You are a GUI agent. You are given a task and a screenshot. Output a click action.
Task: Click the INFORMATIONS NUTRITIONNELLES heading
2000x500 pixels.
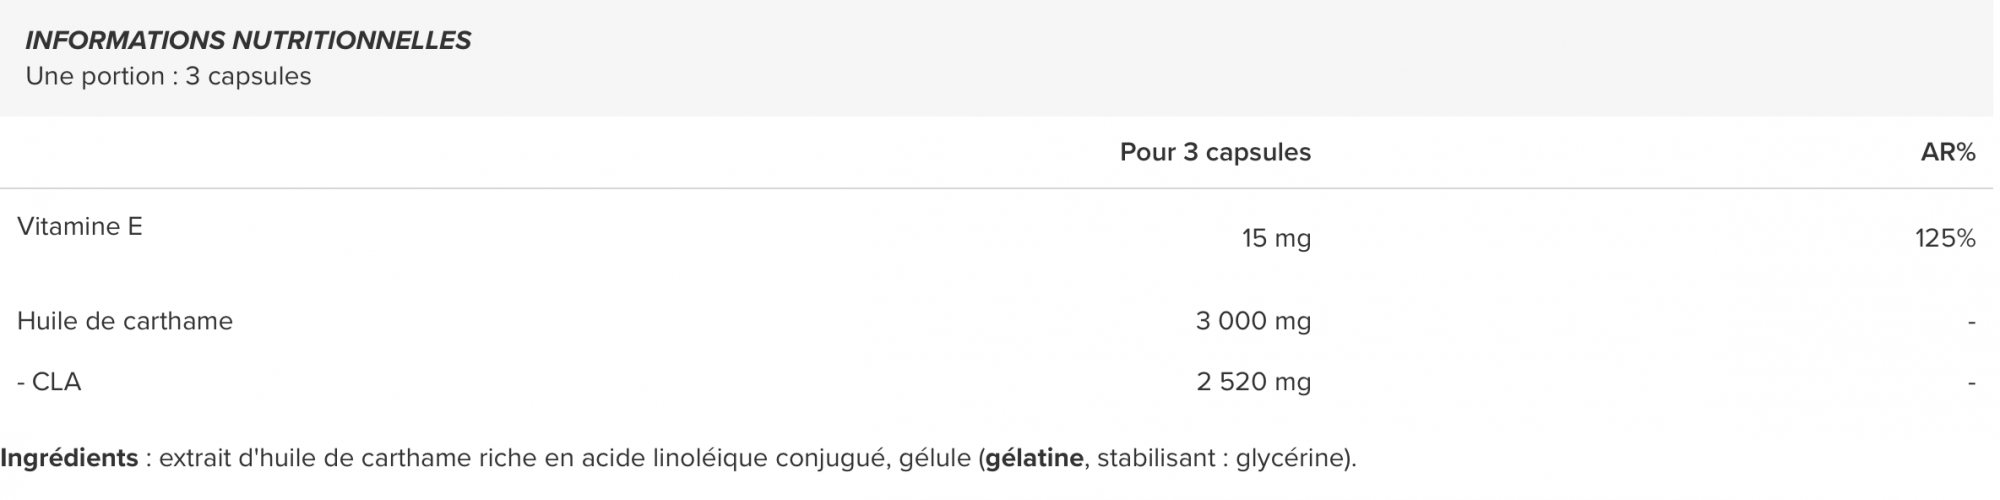click(x=248, y=41)
